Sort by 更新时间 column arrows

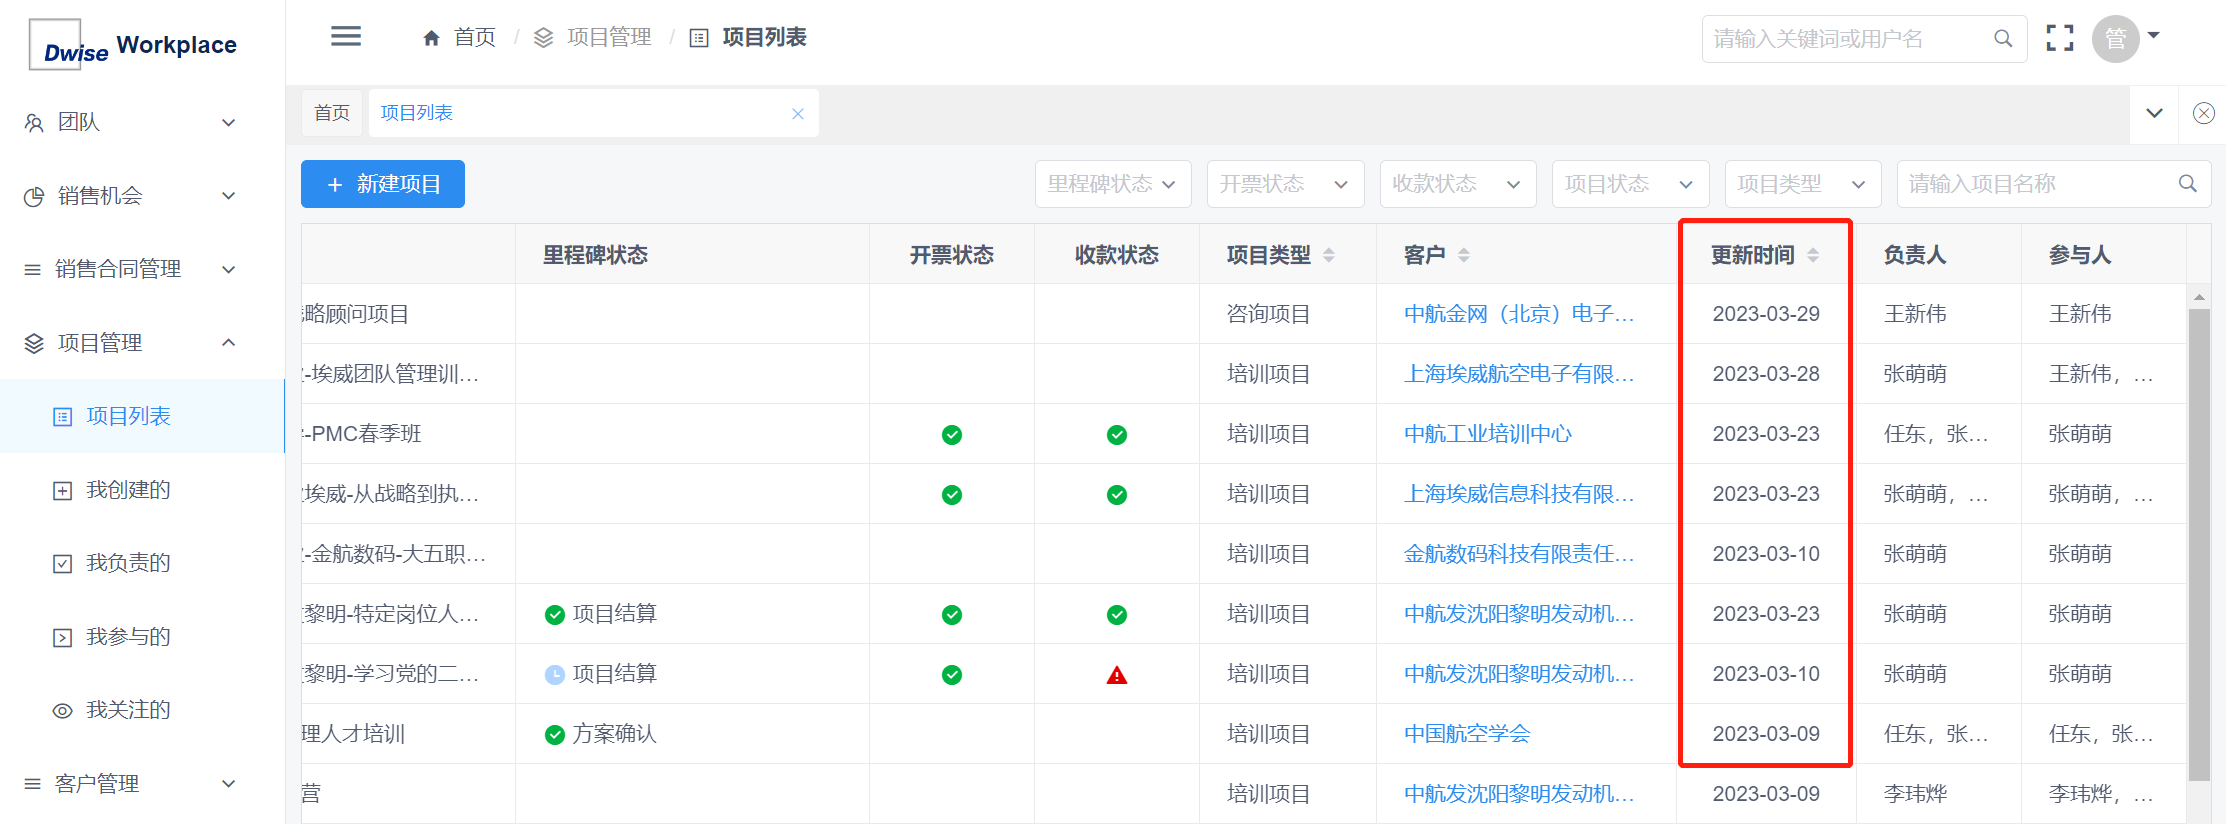1813,256
